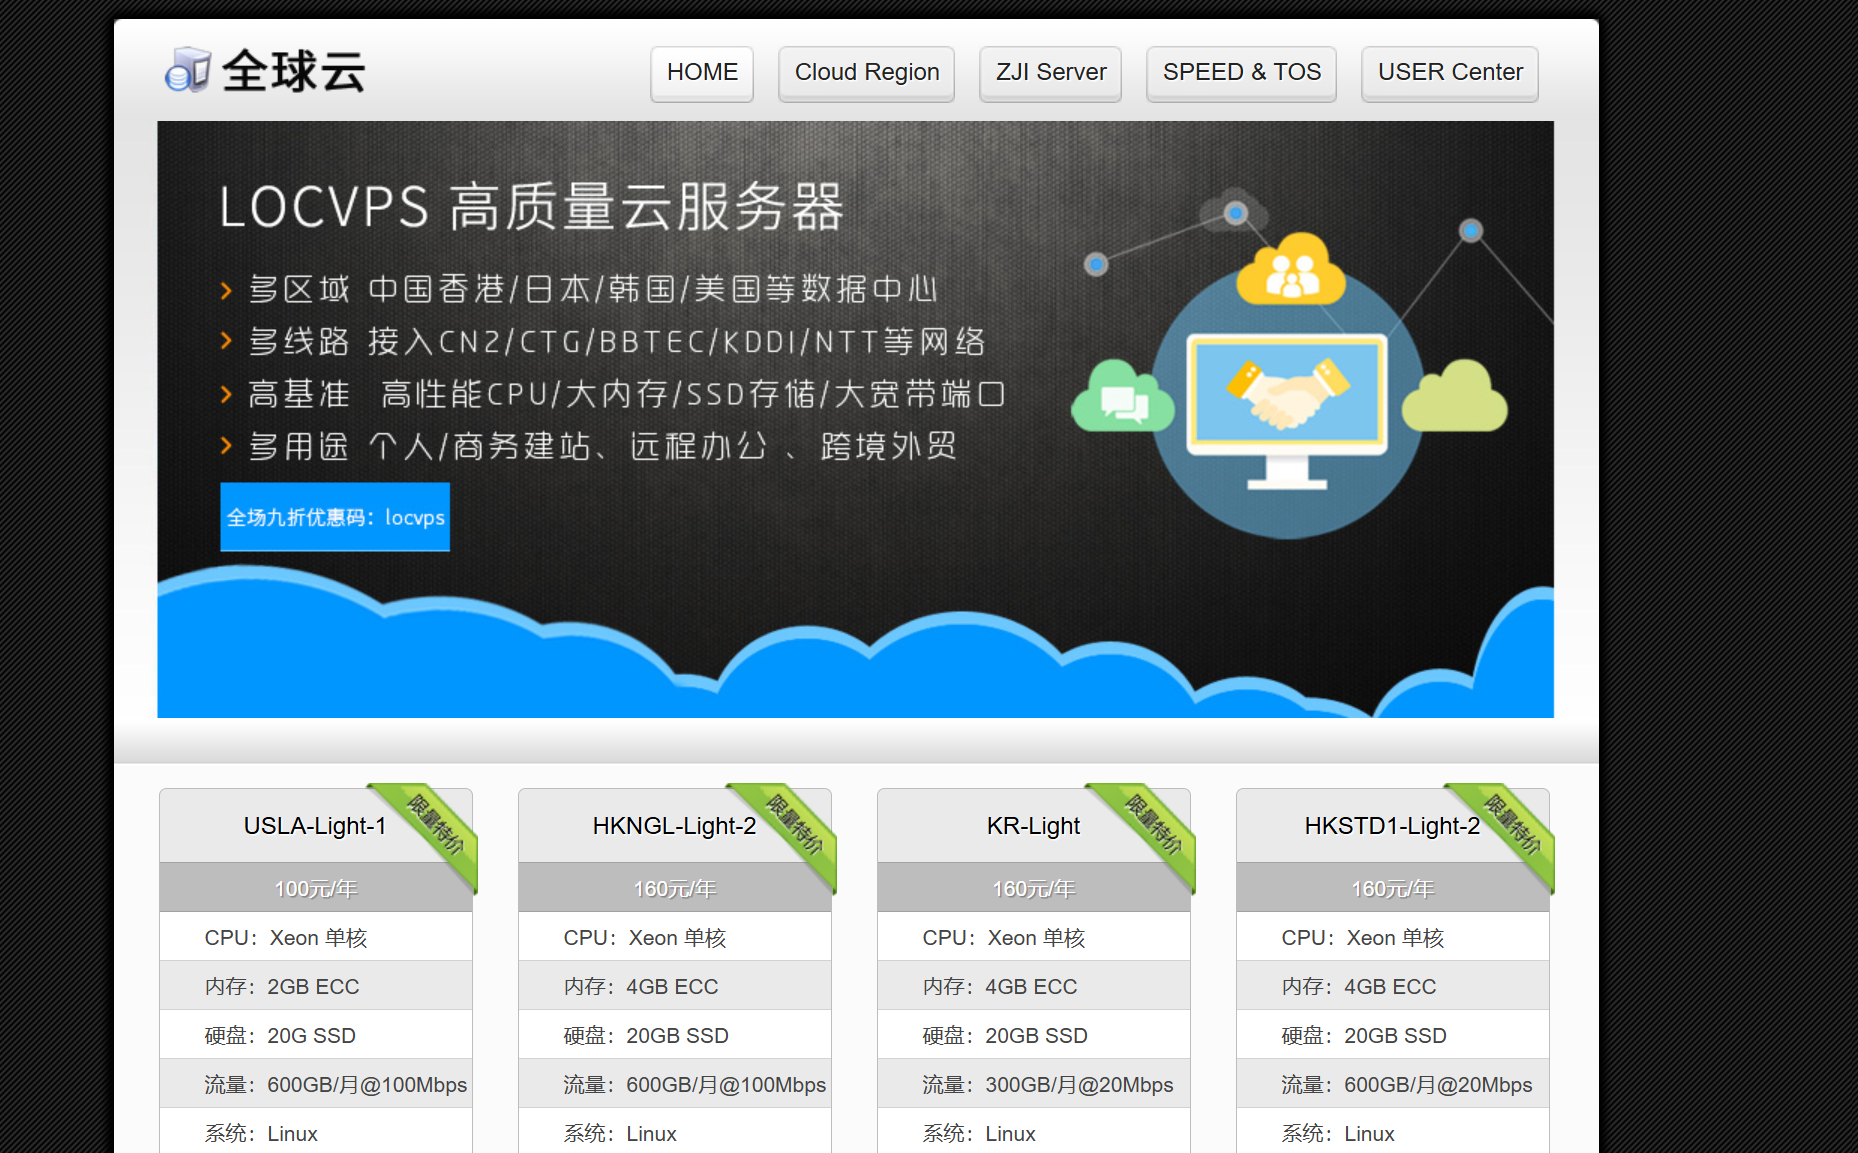Click the yellow users cloud icon
Image resolution: width=1858 pixels, height=1153 pixels.
pyautogui.click(x=1290, y=270)
